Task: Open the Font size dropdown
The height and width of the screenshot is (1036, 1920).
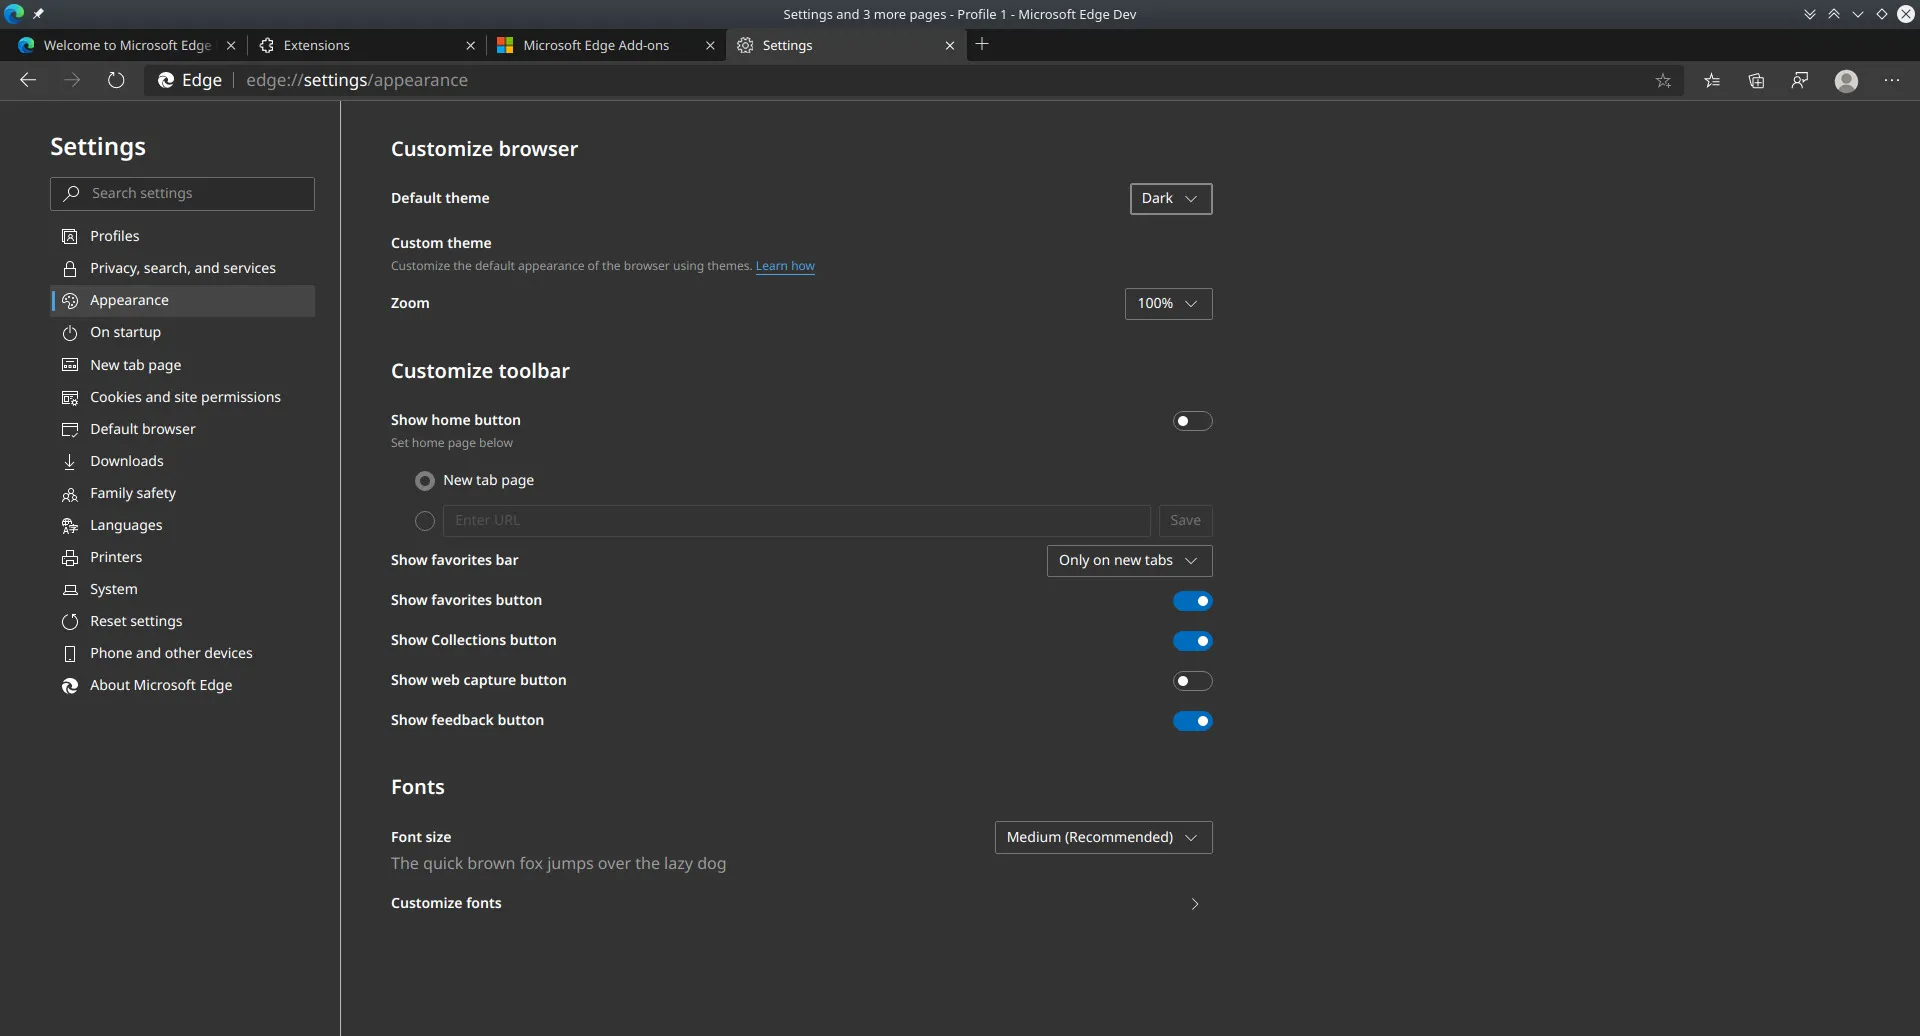Action: point(1103,838)
